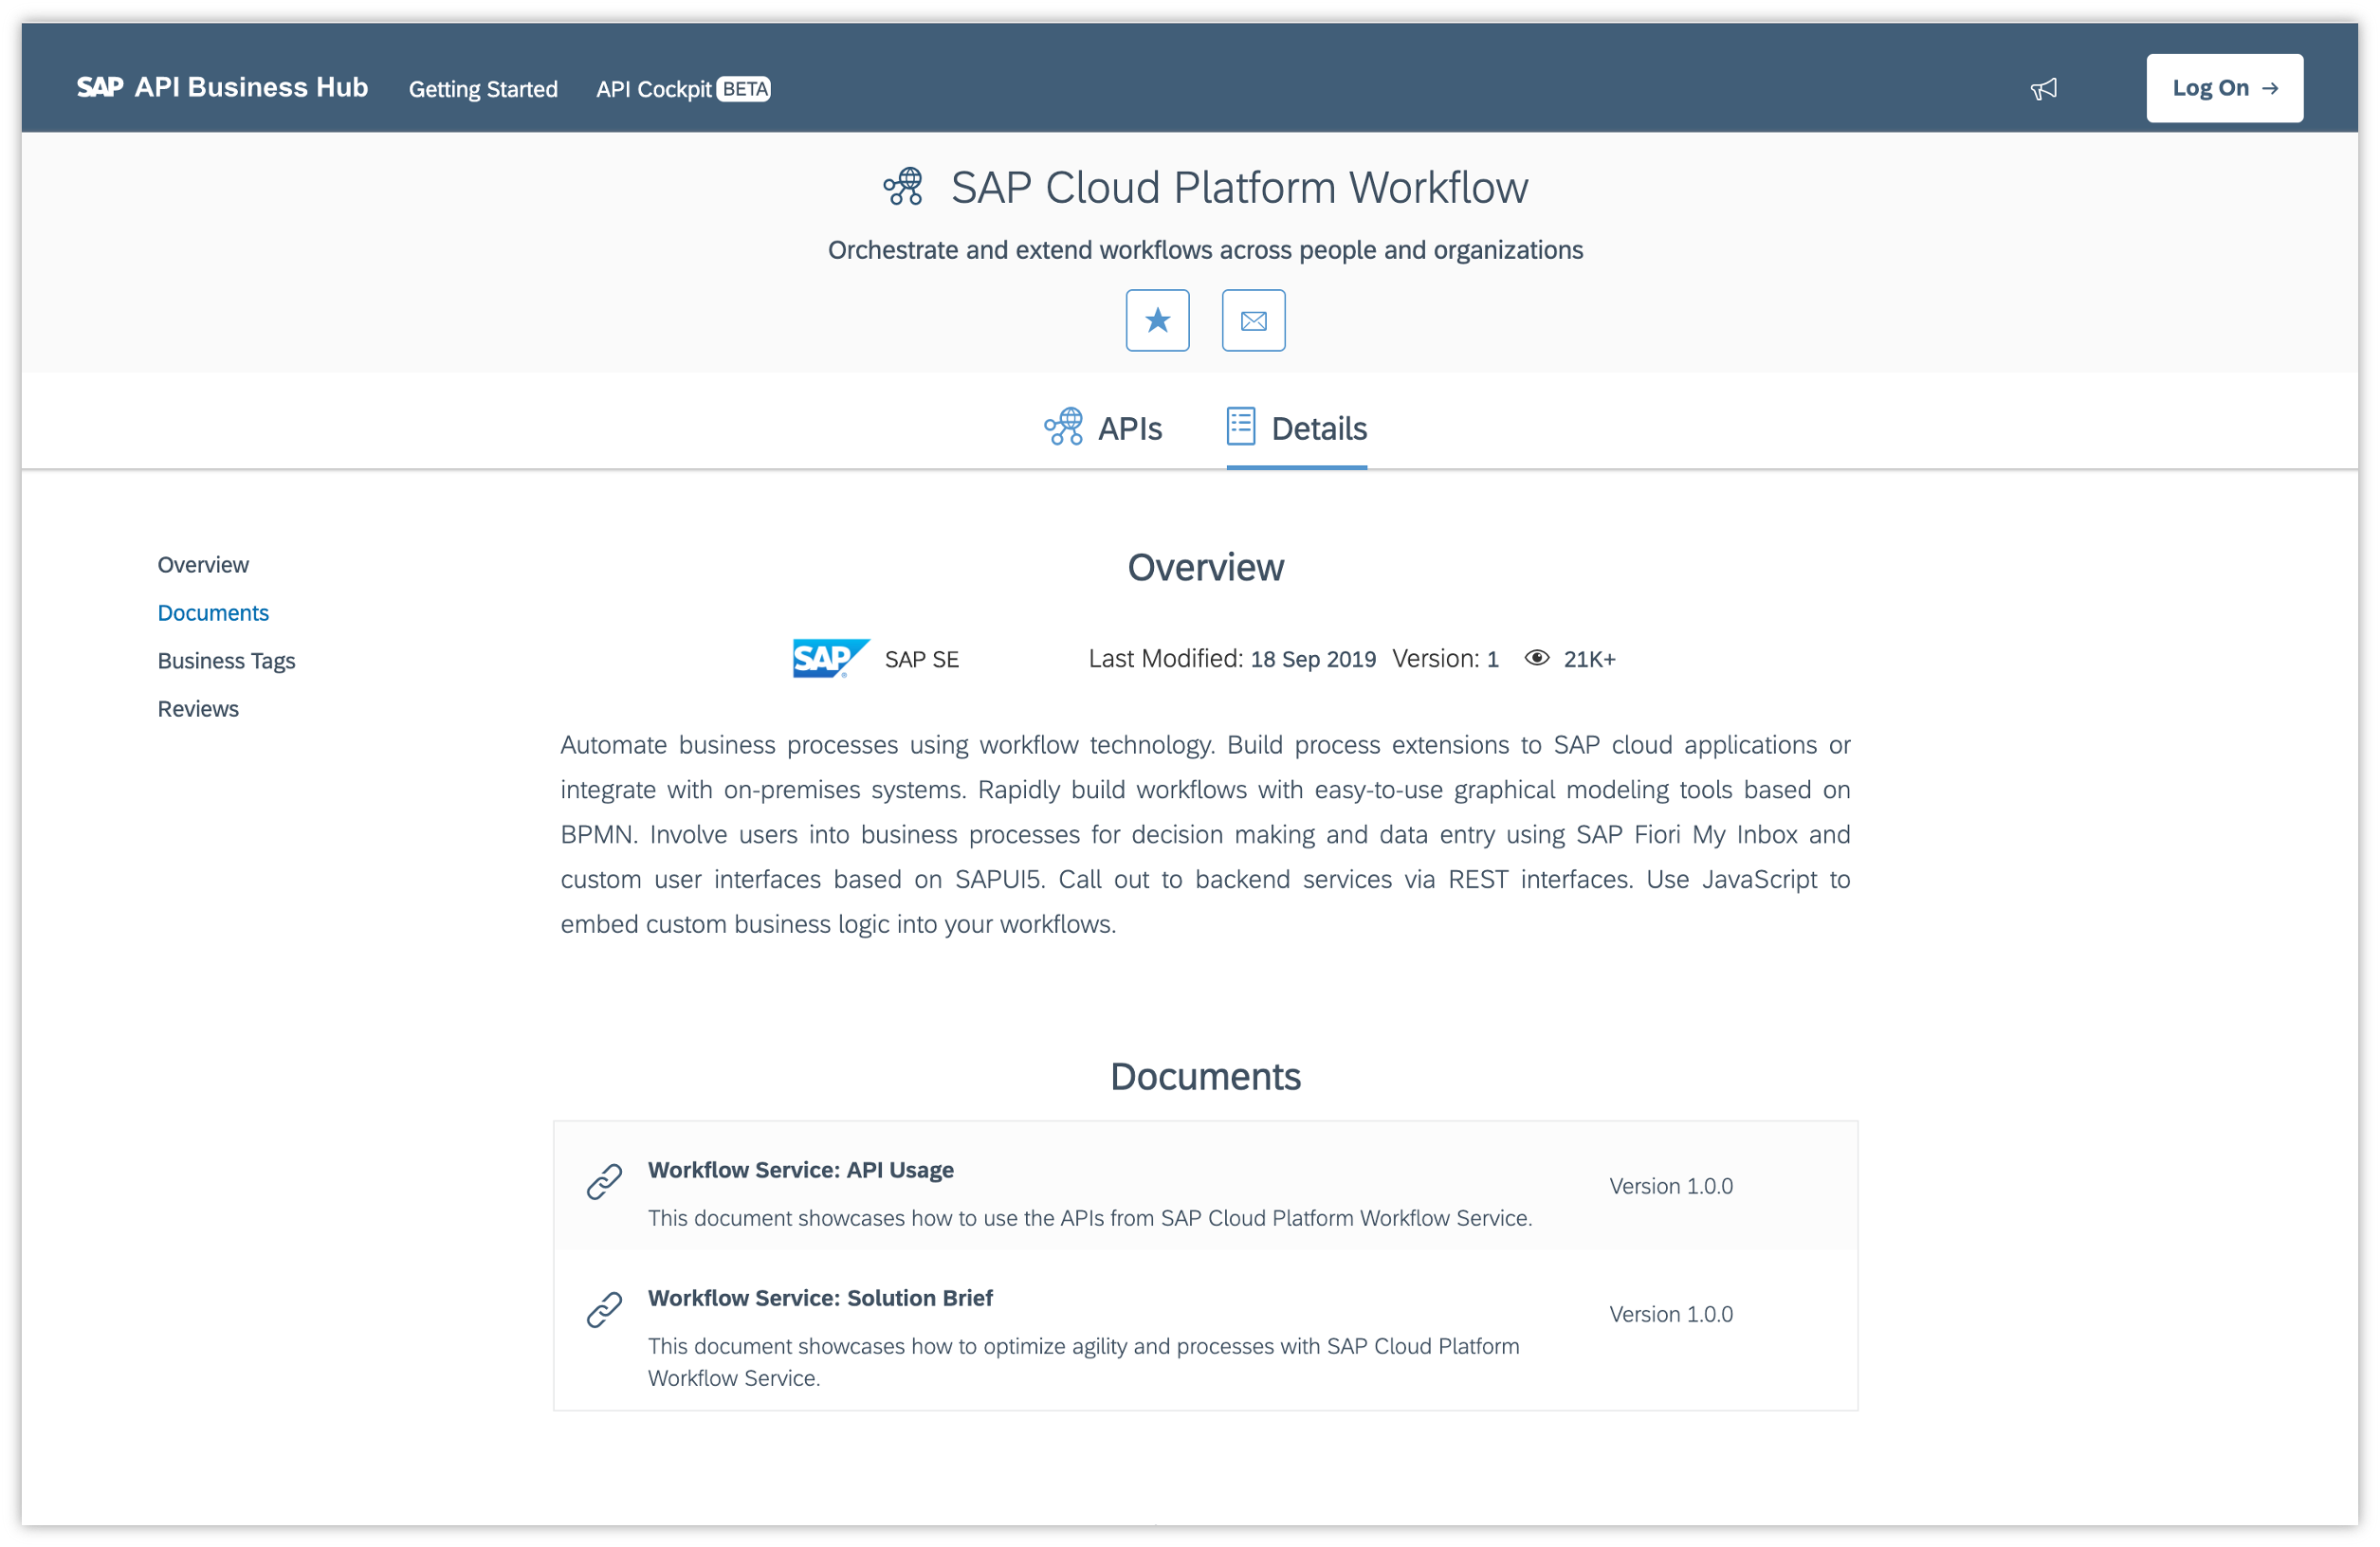Open the Workflow Service: Solution Brief link icon

point(603,1310)
